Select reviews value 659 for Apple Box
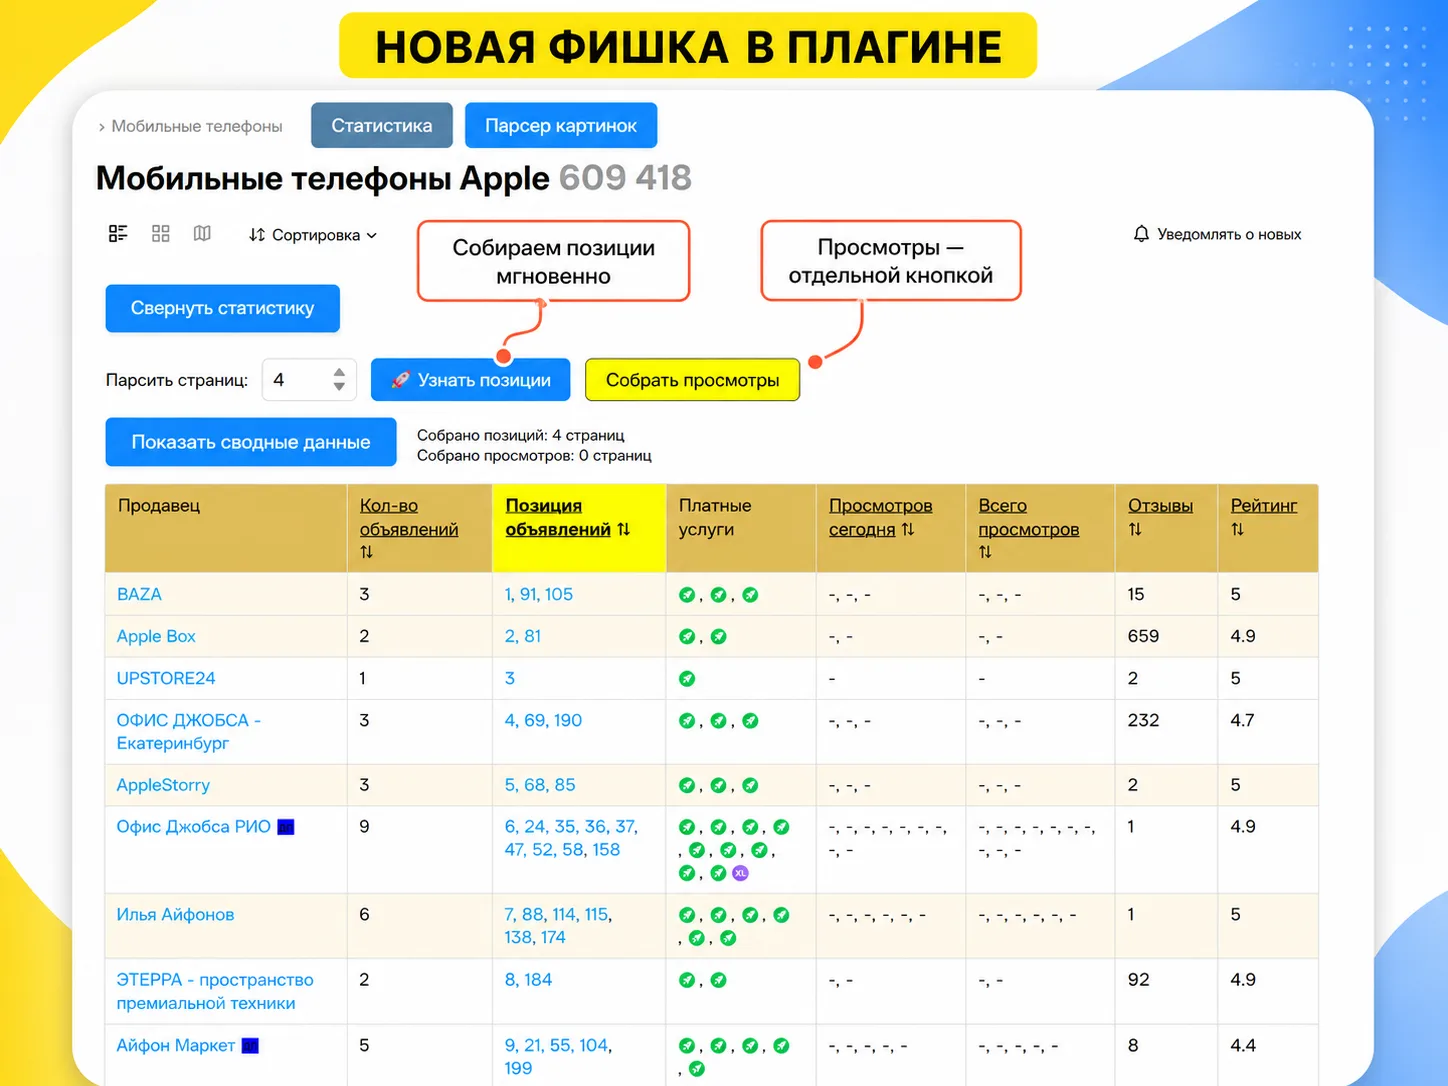Image resolution: width=1448 pixels, height=1086 pixels. (1143, 636)
